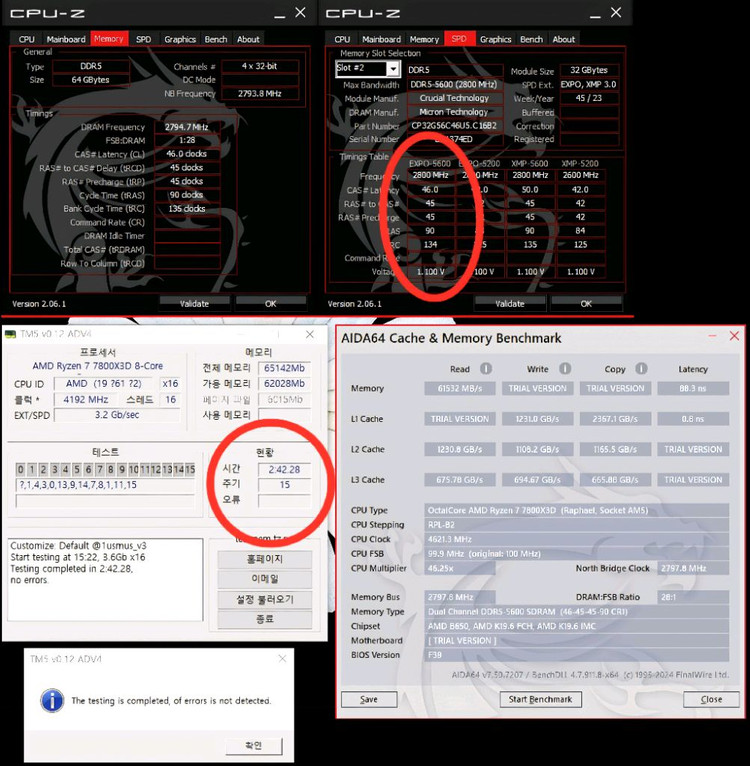Image resolution: width=750 pixels, height=766 pixels.
Task: Click OK in left CPU-Z window
Action: [x=271, y=303]
